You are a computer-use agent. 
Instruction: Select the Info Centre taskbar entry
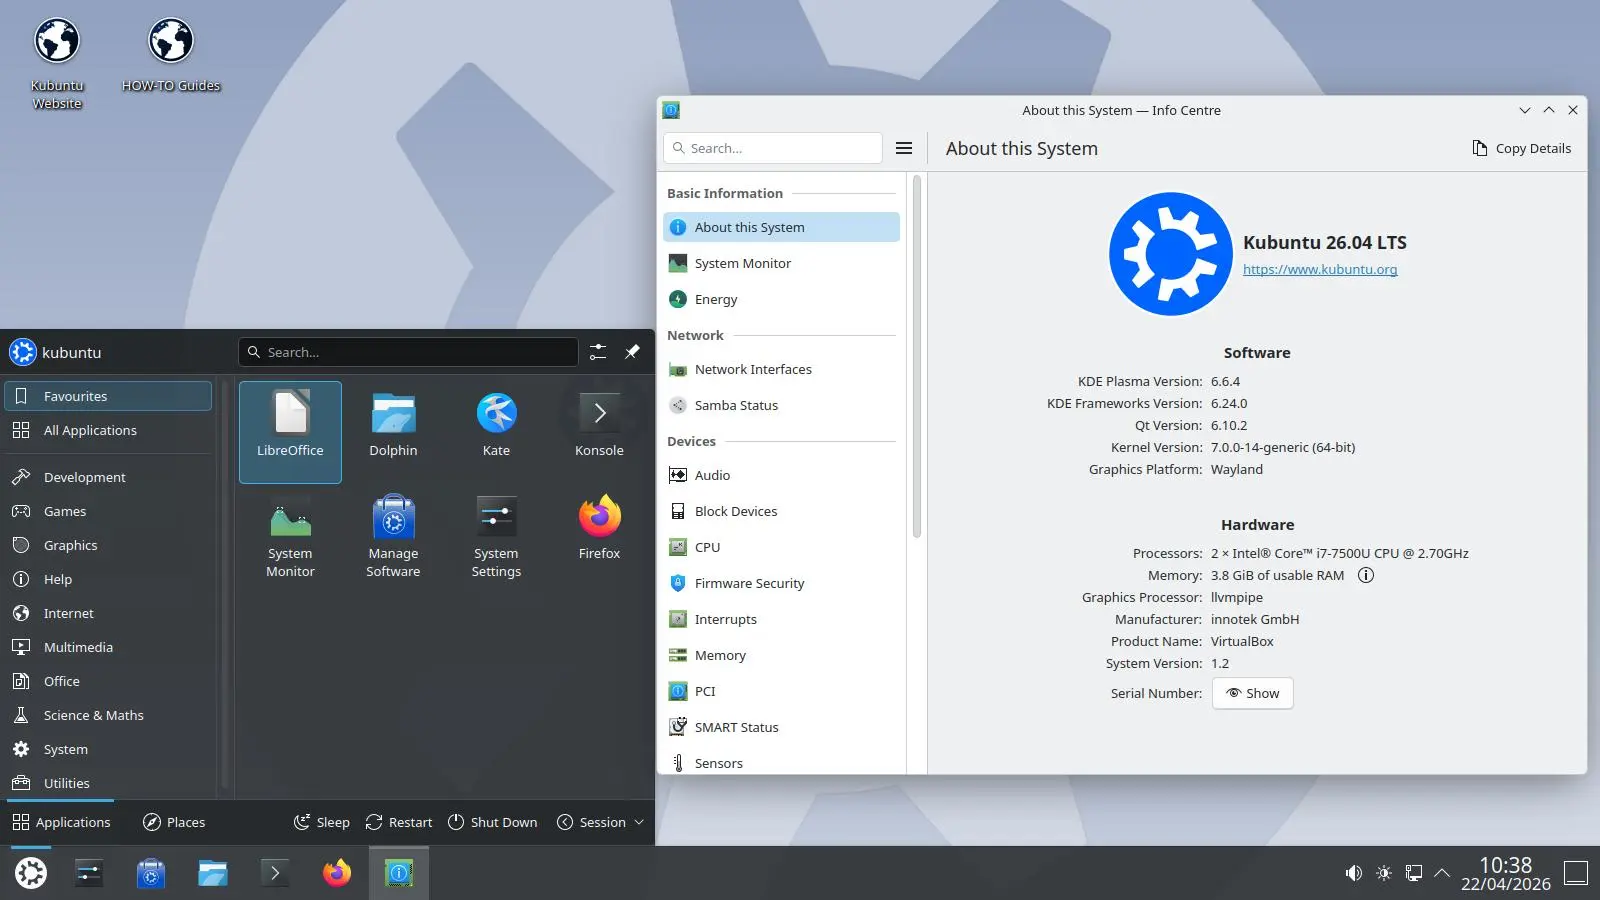399,873
